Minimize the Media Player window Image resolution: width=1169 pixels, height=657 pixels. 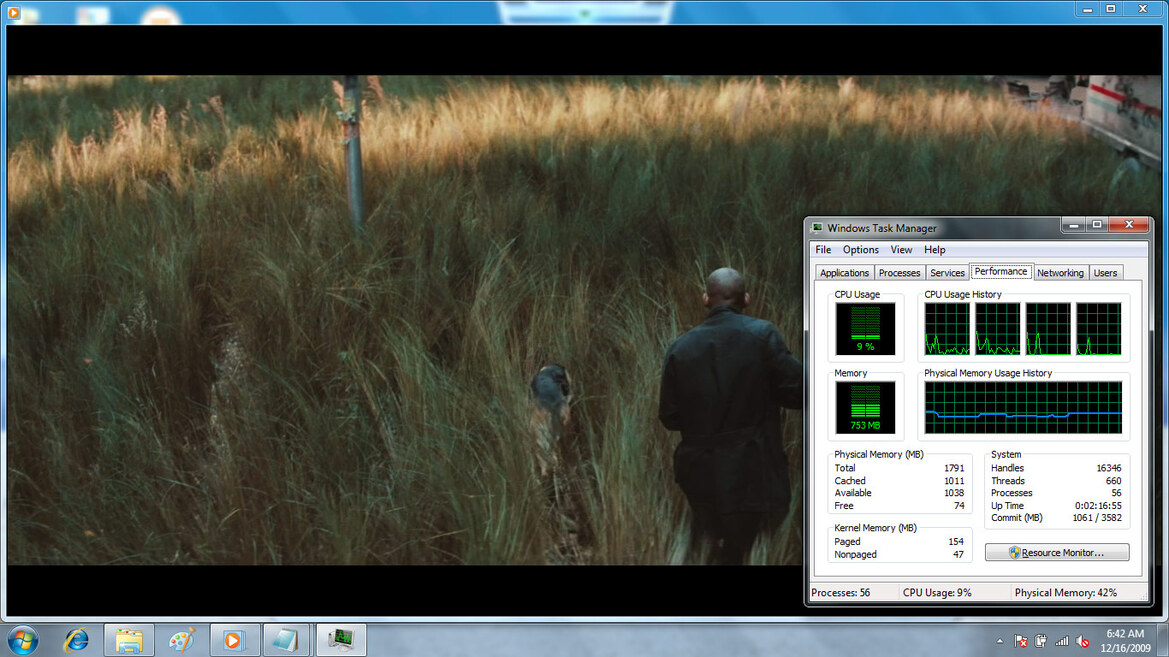point(1087,9)
